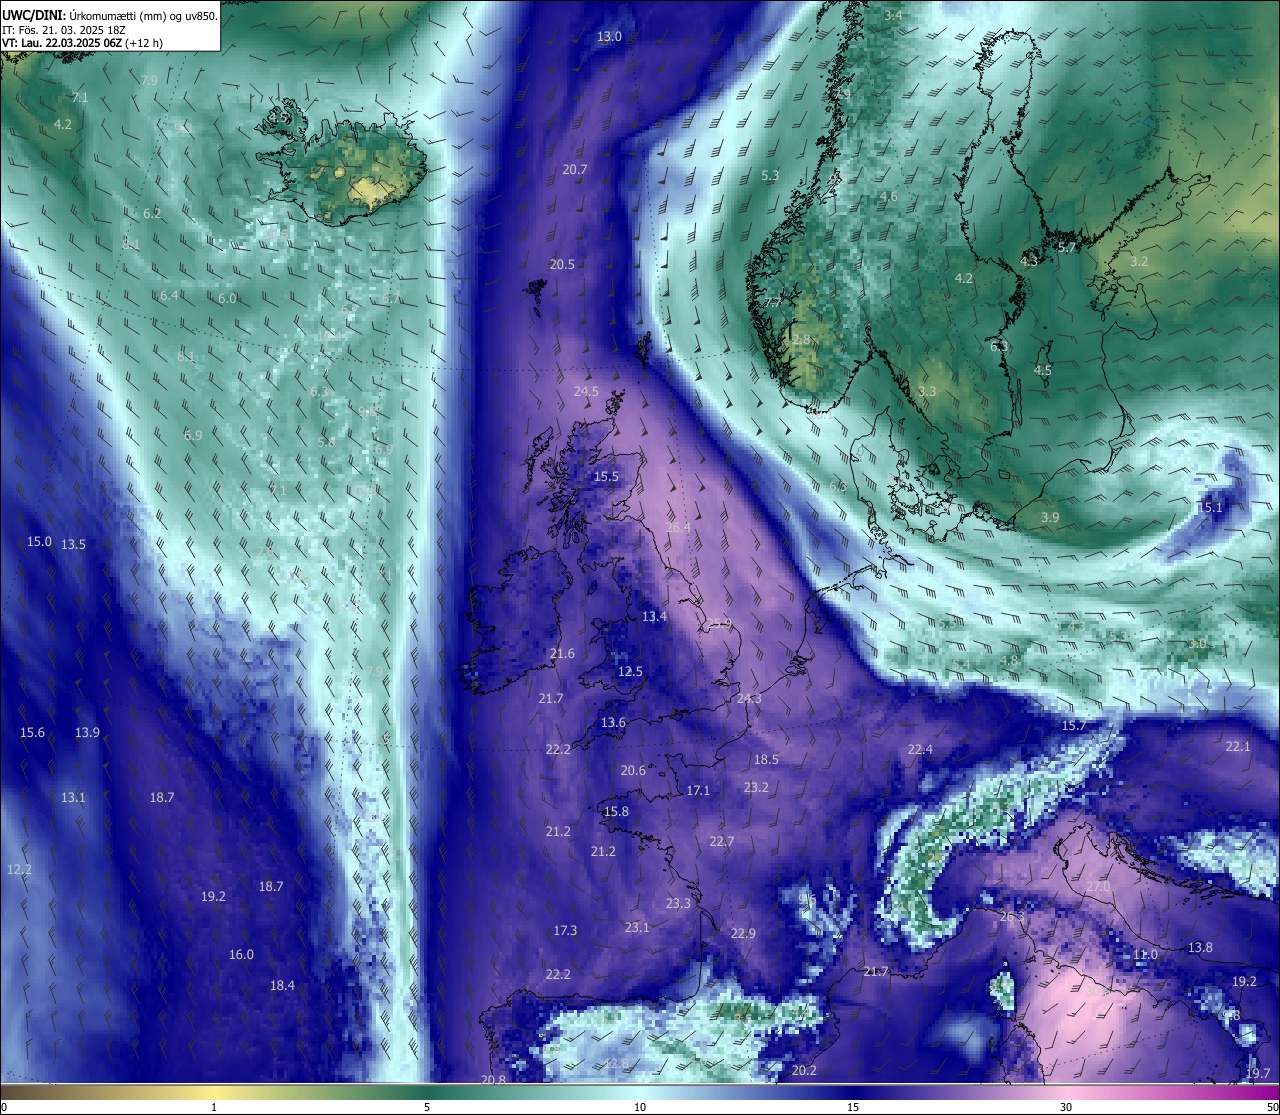Click the 23.3 value on France's west coast
Image resolution: width=1280 pixels, height=1115 pixels.
[678, 903]
